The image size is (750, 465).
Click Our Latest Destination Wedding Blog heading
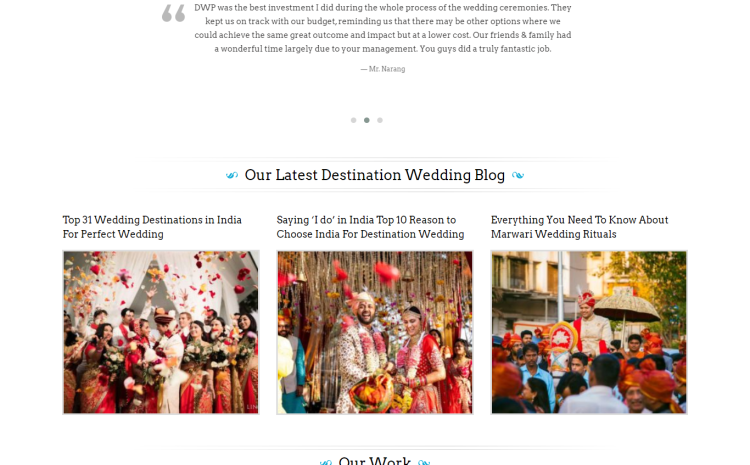pyautogui.click(x=375, y=175)
